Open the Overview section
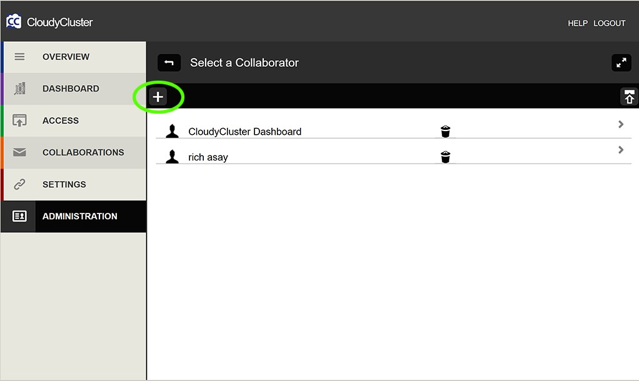 click(x=75, y=57)
